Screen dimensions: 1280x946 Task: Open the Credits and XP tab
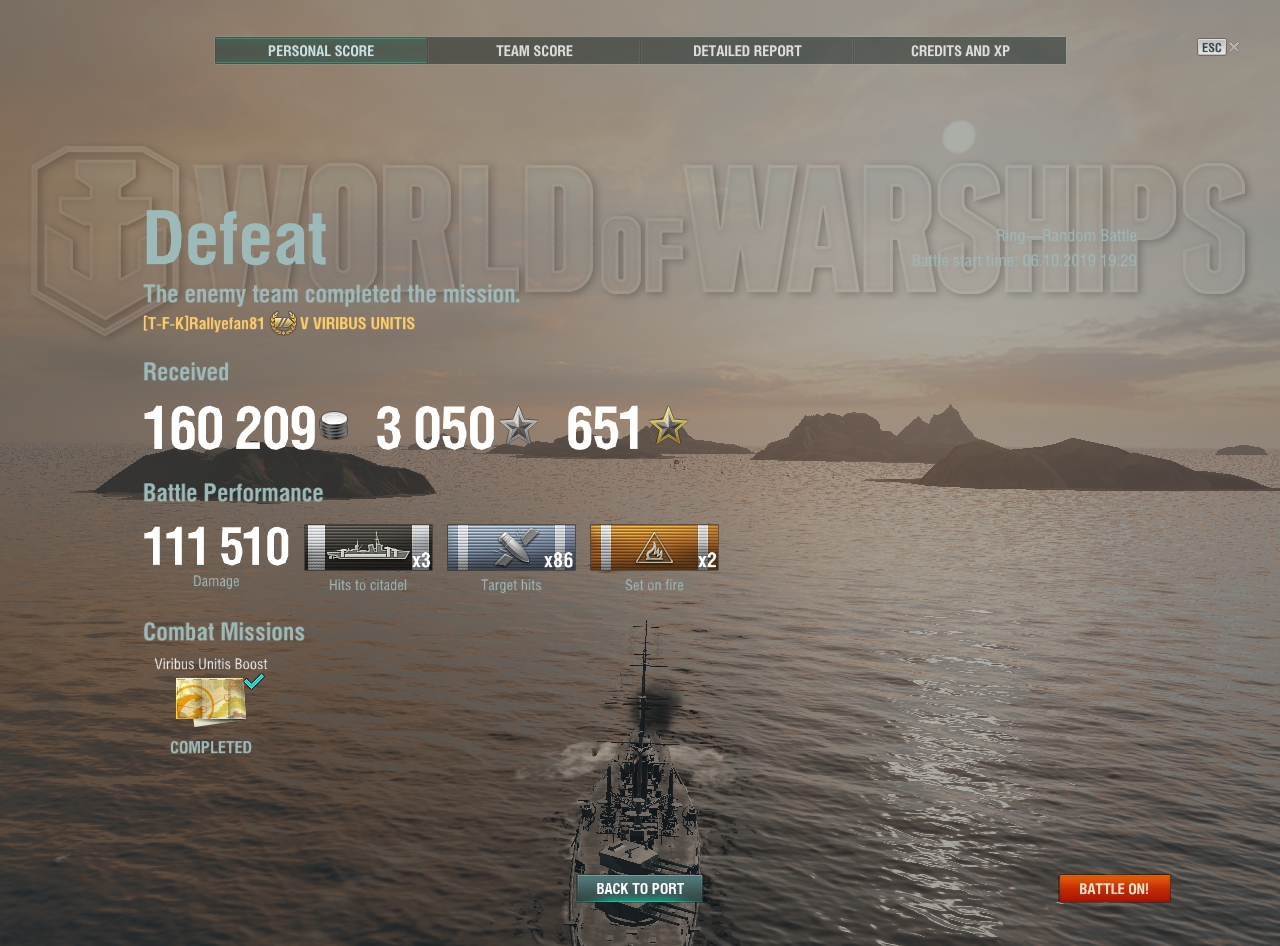[960, 51]
